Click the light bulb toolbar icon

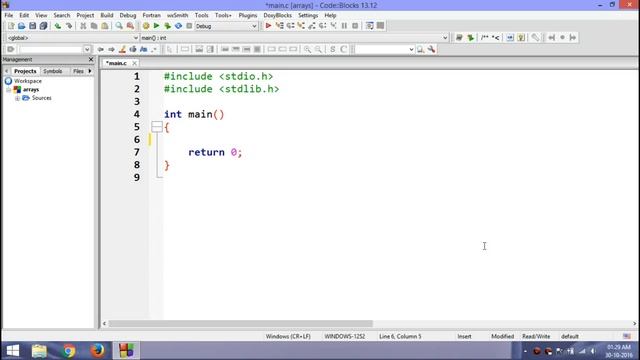pos(521,38)
